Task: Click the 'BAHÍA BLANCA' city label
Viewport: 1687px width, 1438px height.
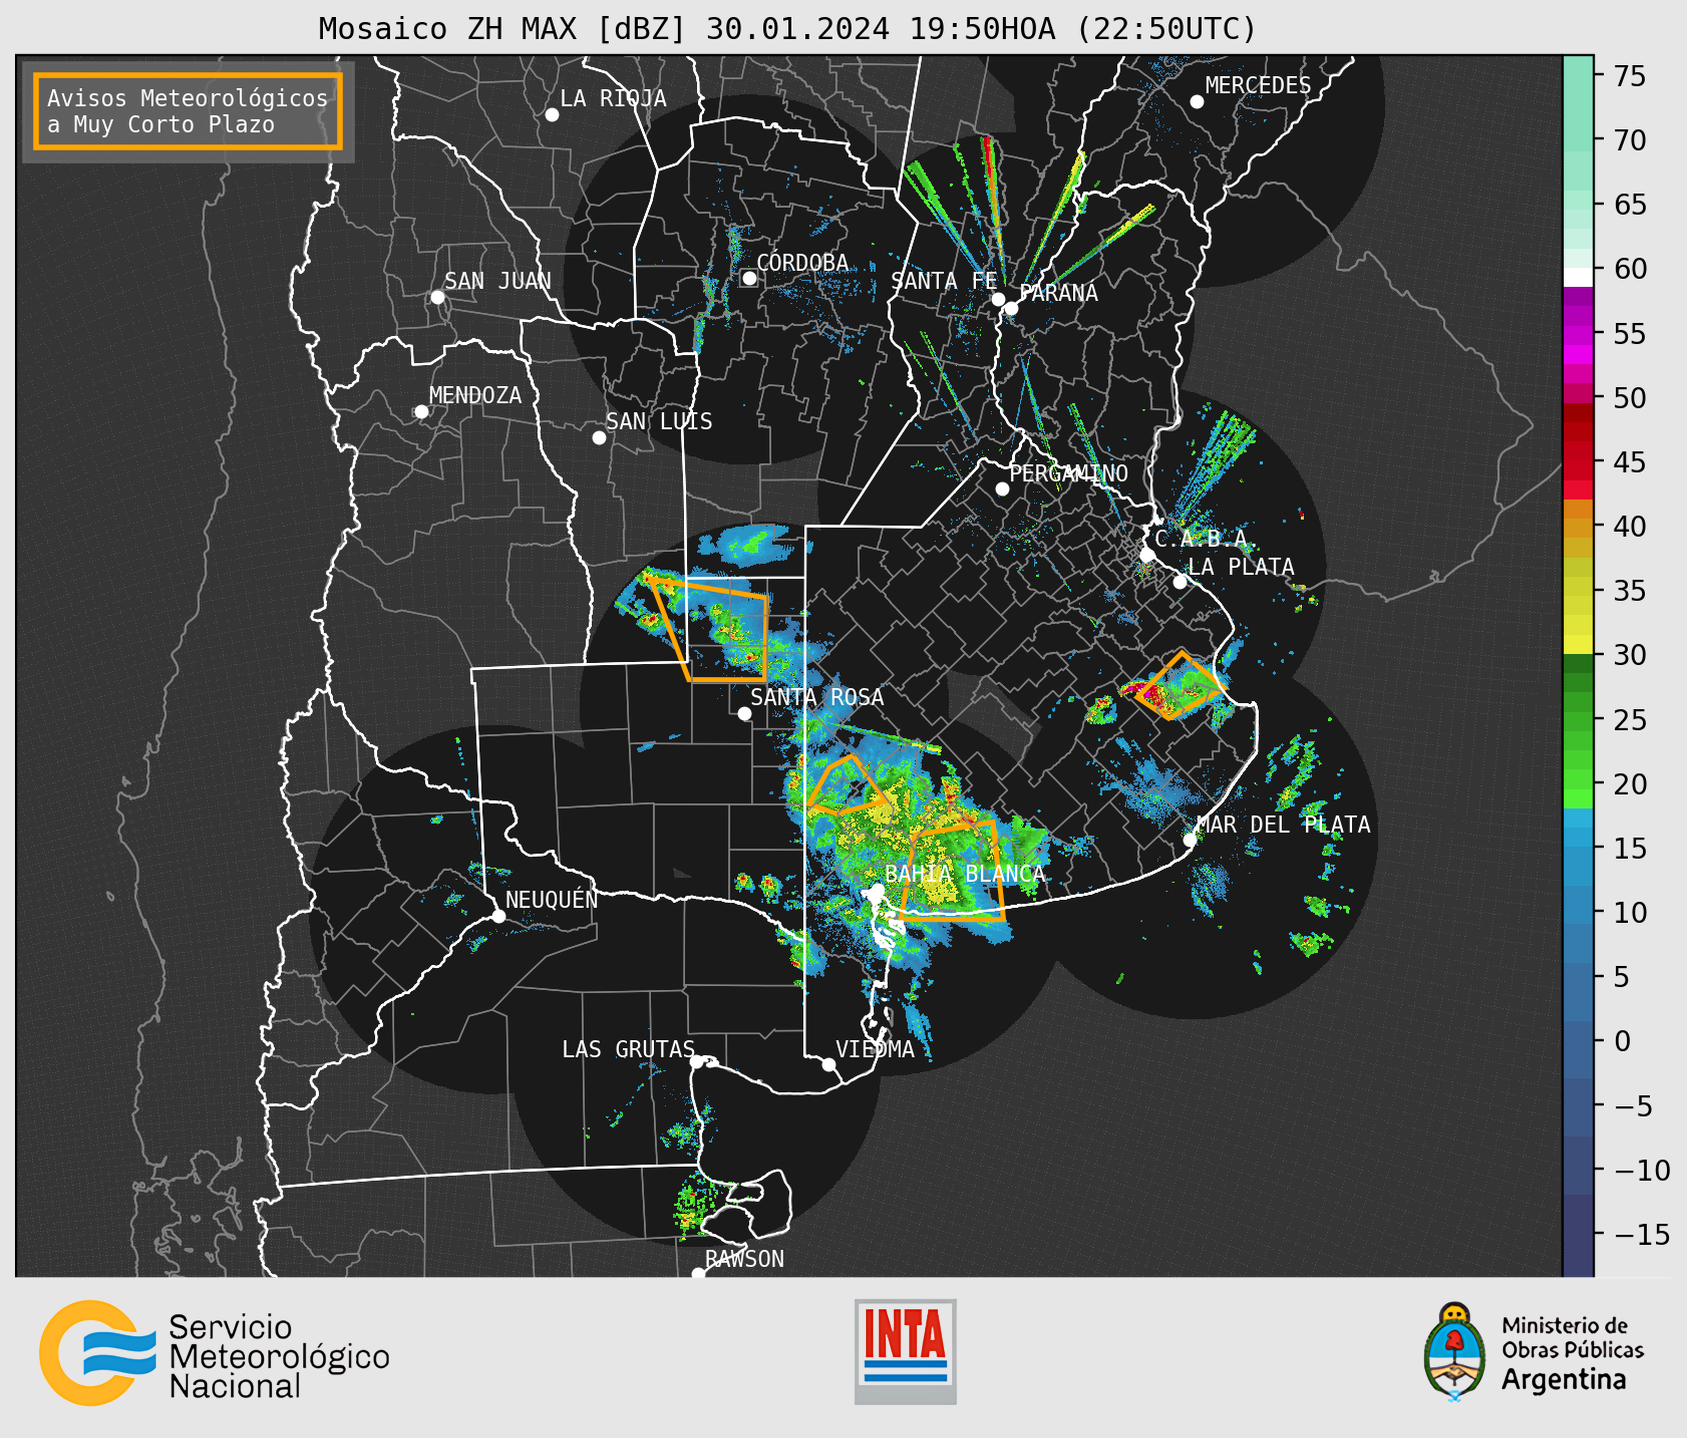Action: point(965,874)
